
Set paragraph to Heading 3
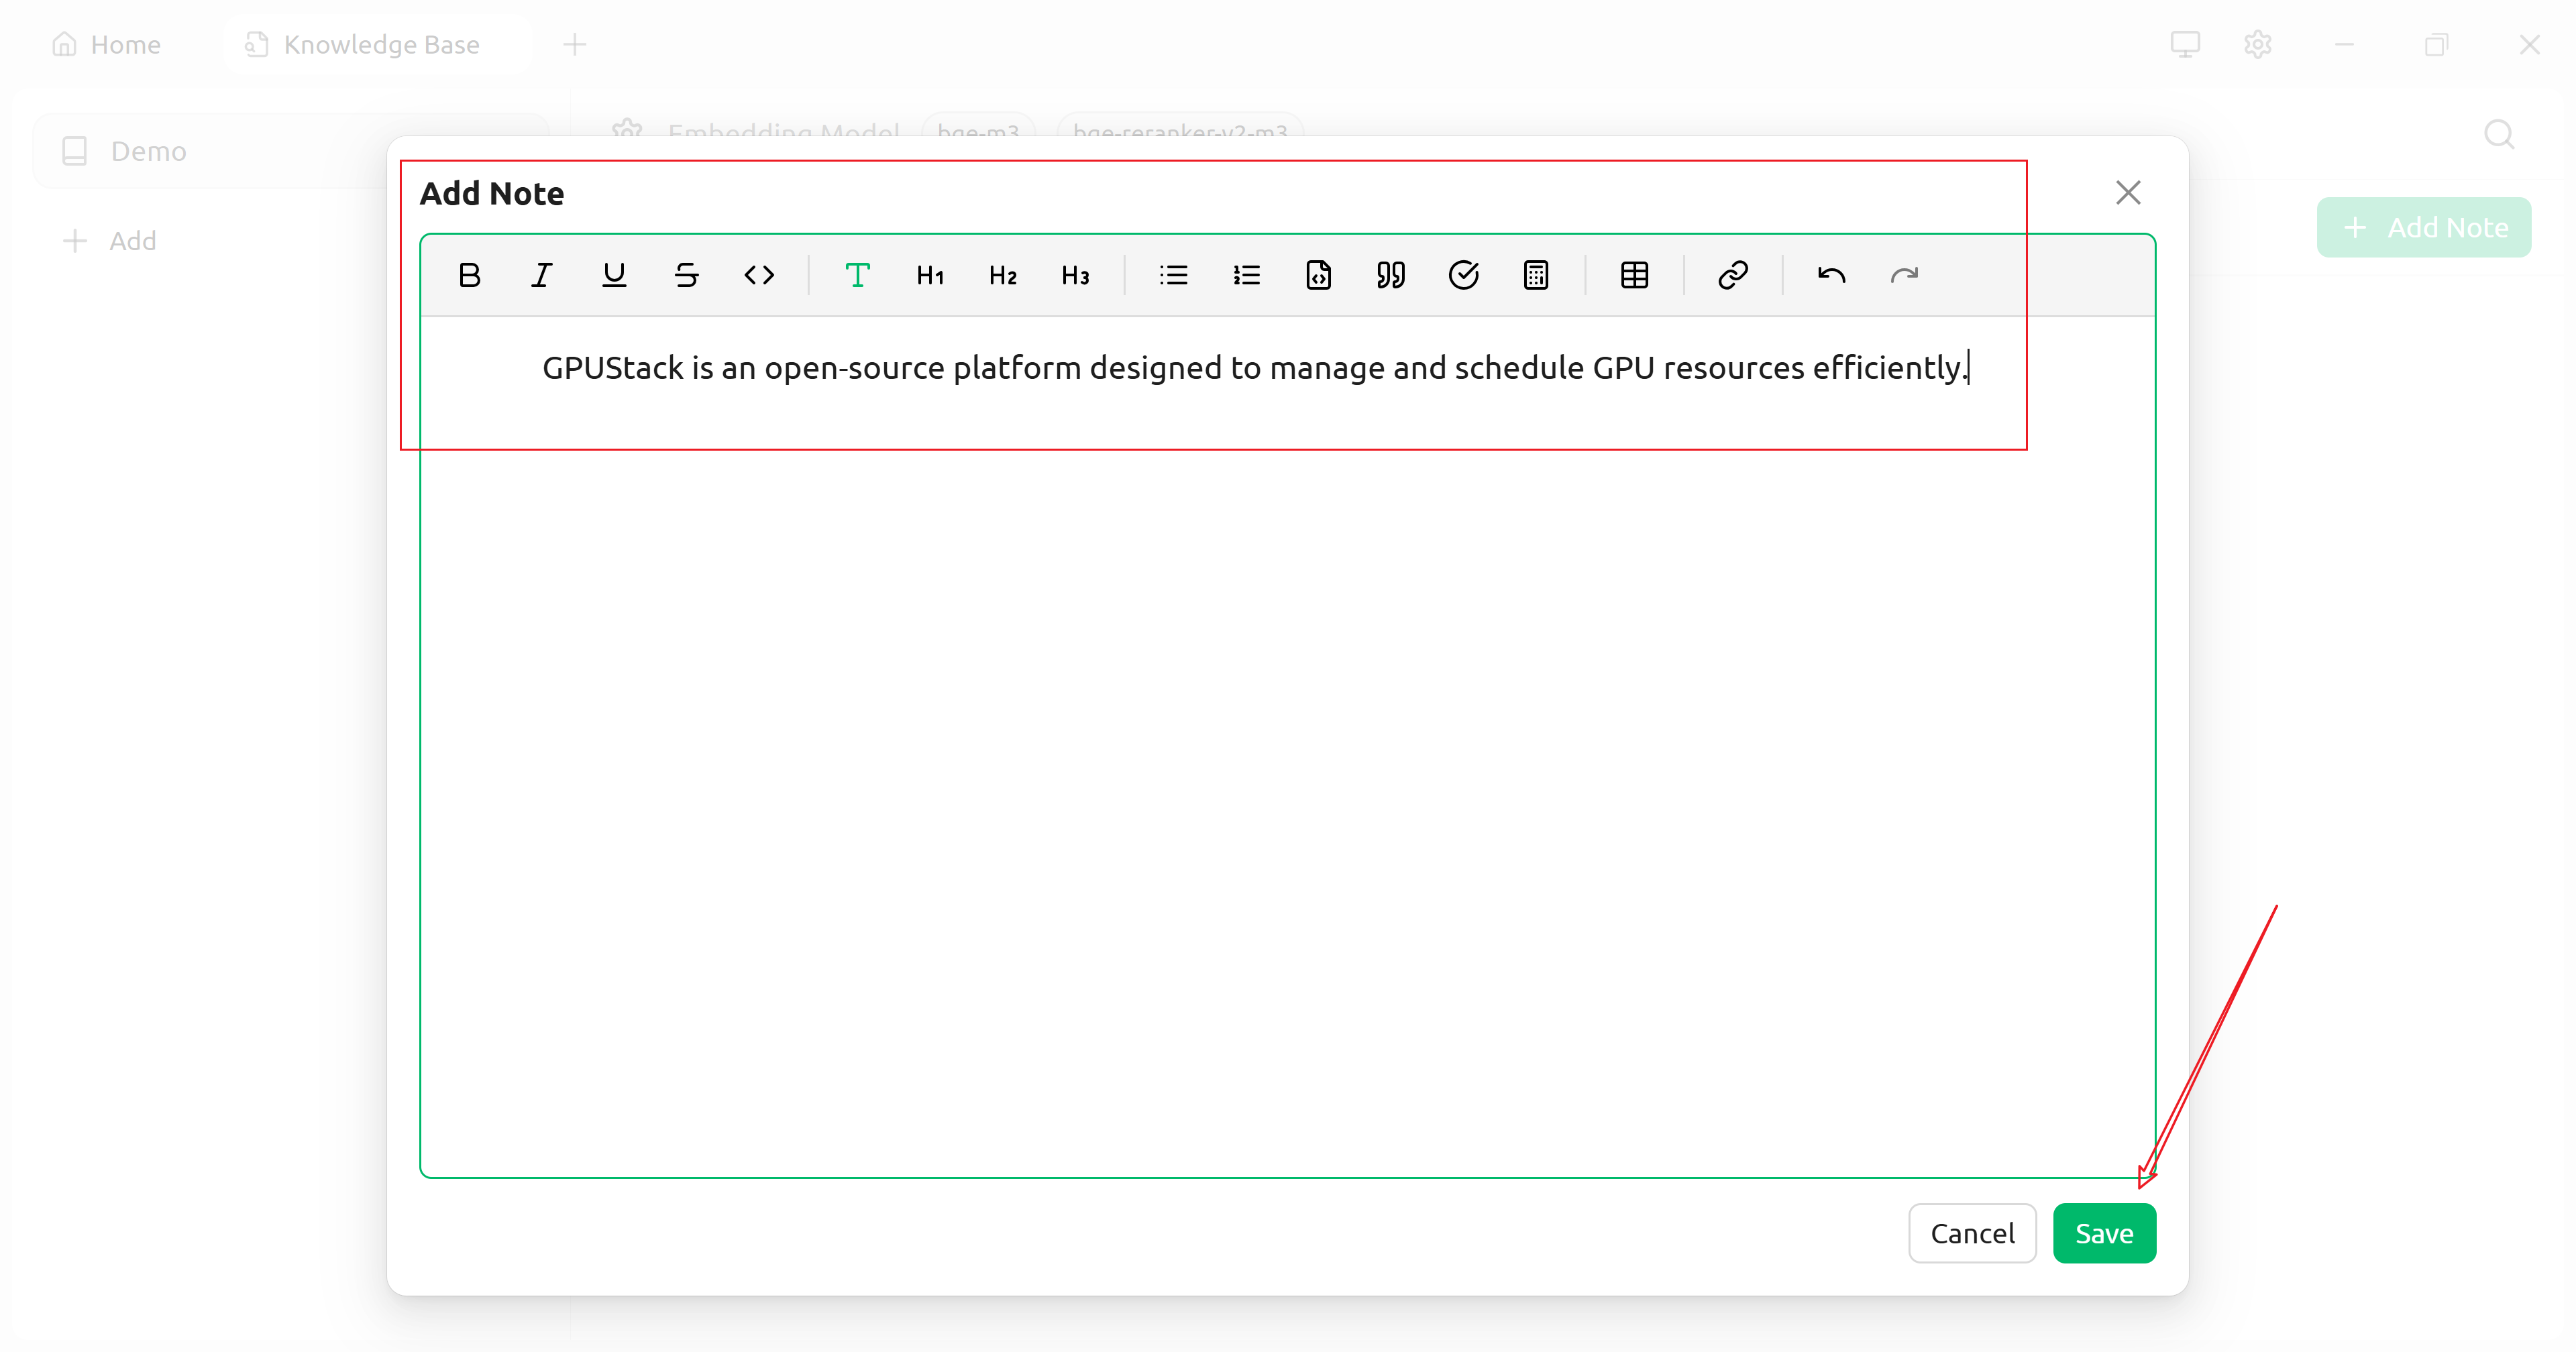pyautogui.click(x=1075, y=275)
